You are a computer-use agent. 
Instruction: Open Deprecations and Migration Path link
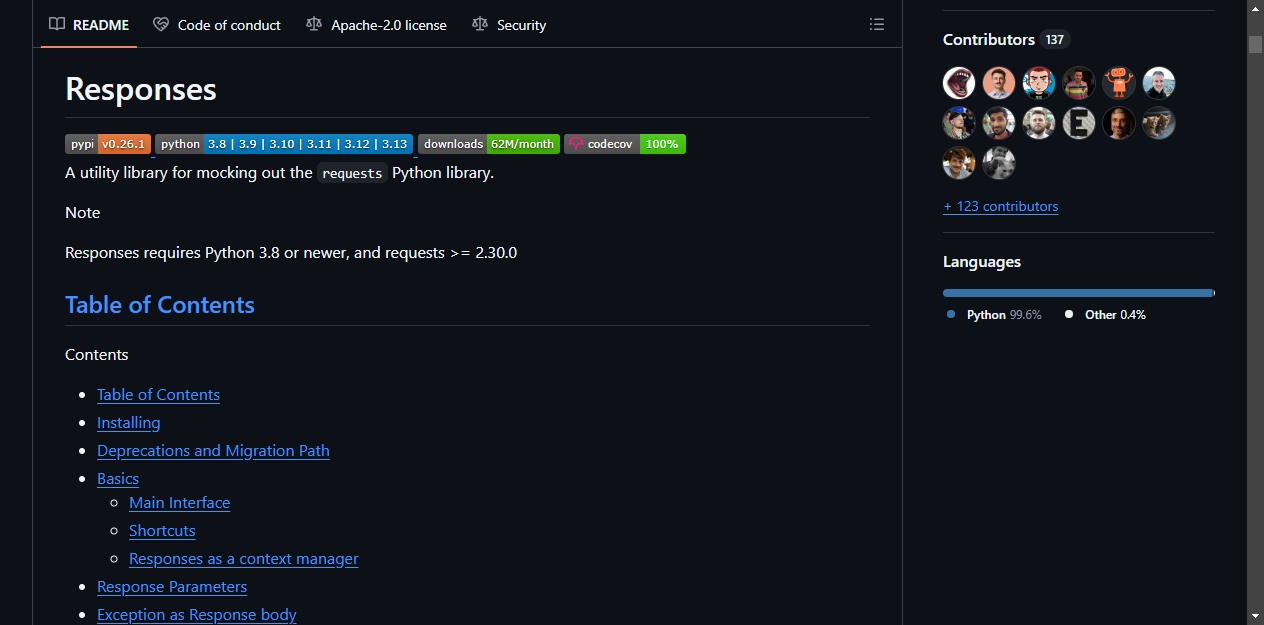click(213, 451)
